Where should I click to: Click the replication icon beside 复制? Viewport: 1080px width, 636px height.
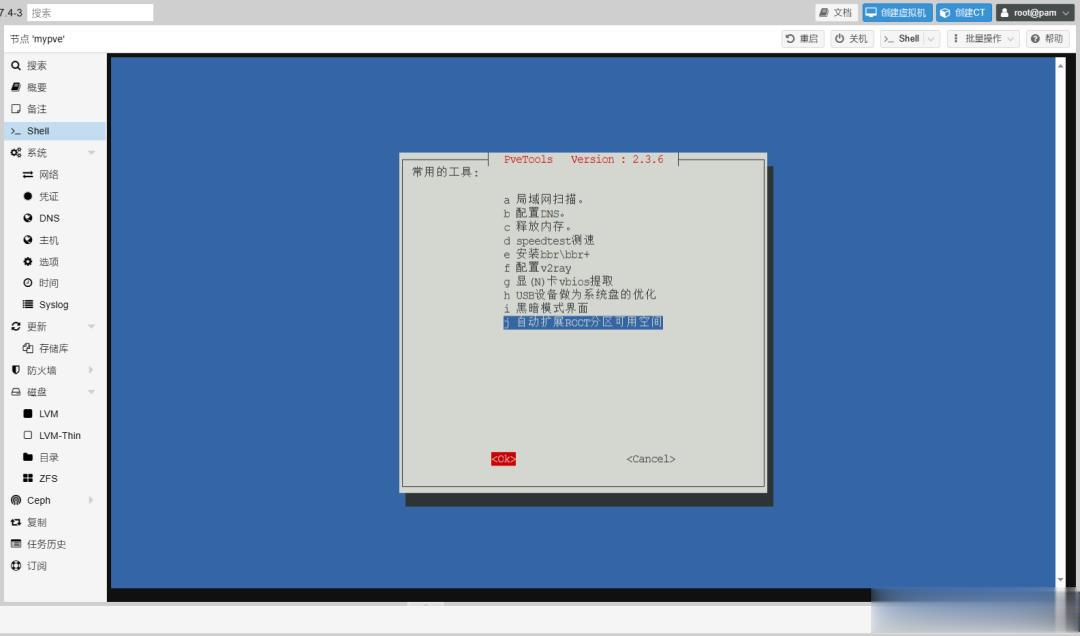(16, 522)
